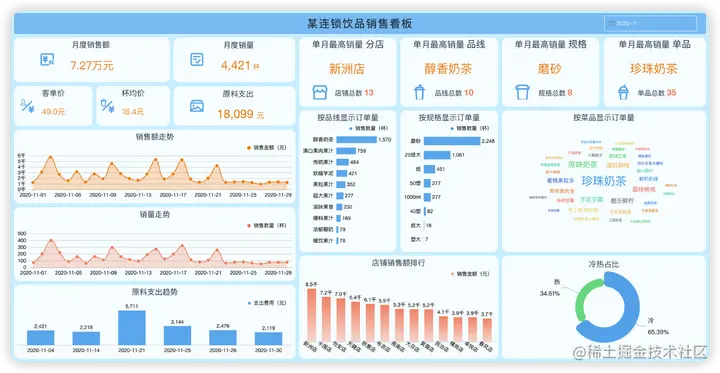Click the 2020-11-14 label under material chart
720x373 pixels.
coord(86,350)
